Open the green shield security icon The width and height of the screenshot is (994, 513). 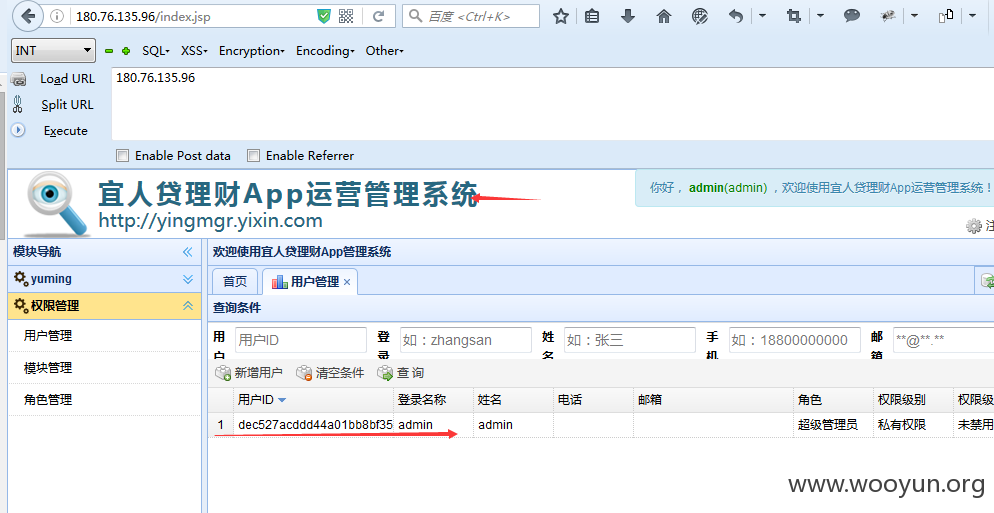(324, 16)
